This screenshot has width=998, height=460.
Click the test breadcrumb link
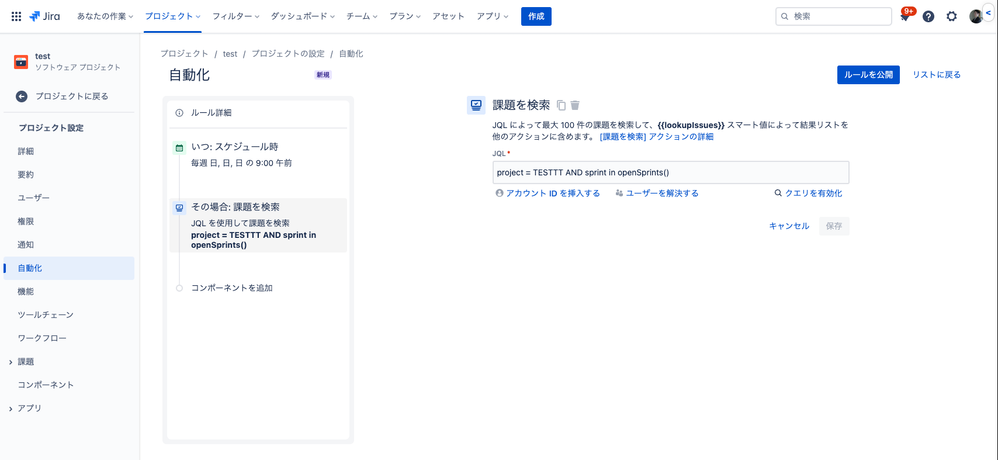(x=230, y=54)
